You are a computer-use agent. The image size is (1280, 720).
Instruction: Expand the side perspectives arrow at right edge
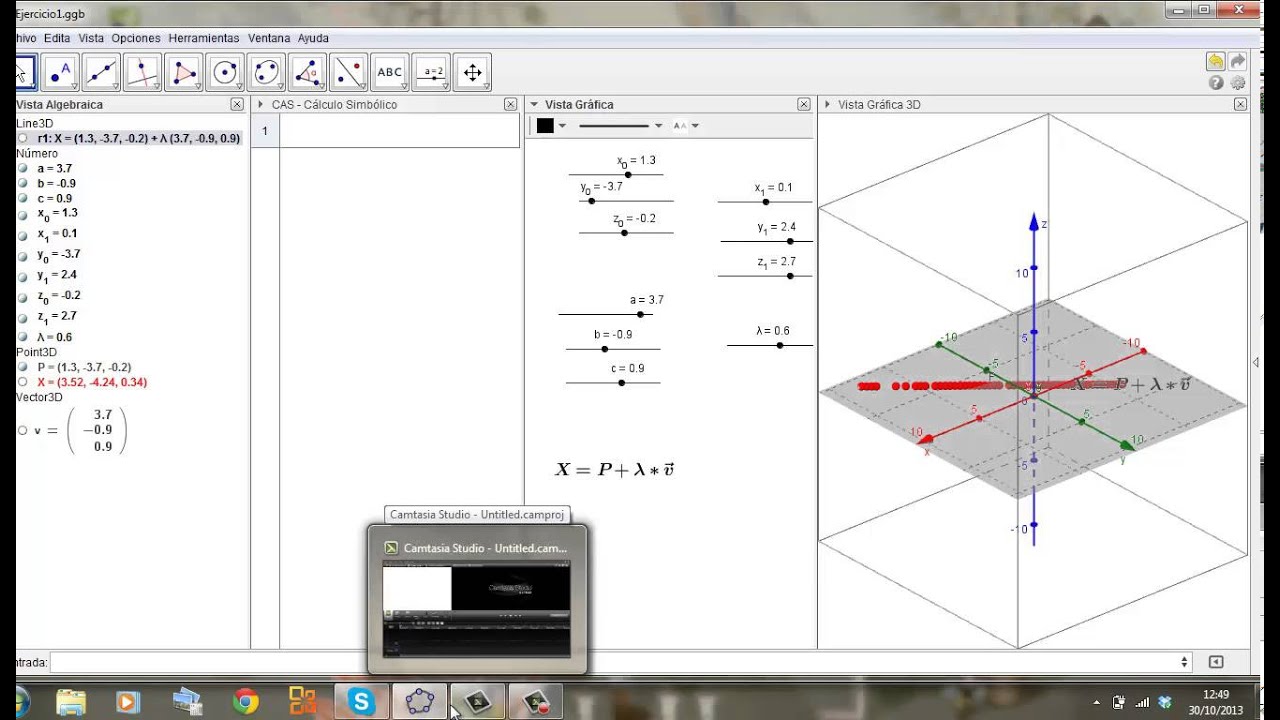(x=1258, y=362)
